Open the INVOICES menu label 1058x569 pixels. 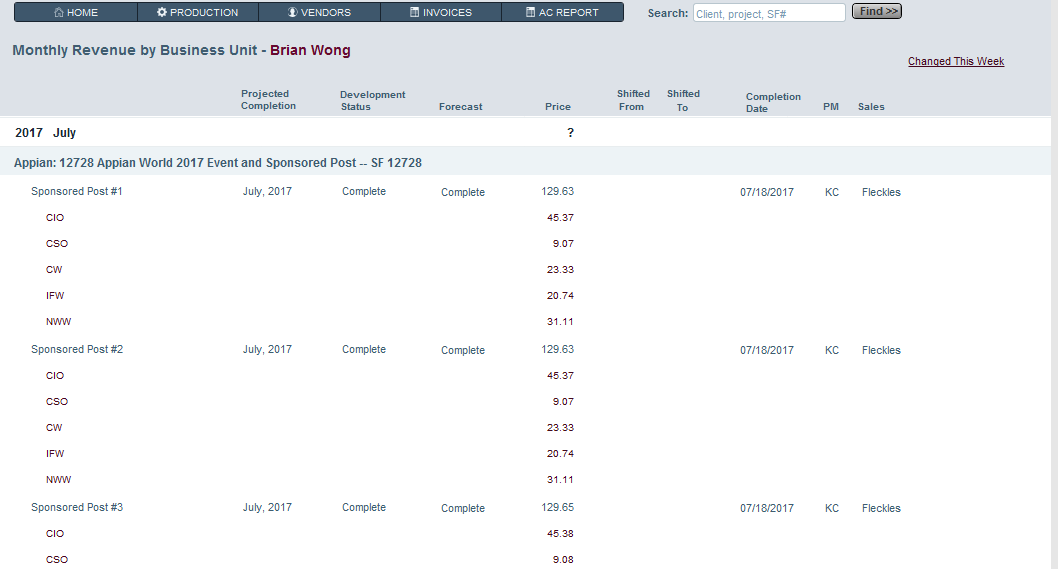point(447,13)
